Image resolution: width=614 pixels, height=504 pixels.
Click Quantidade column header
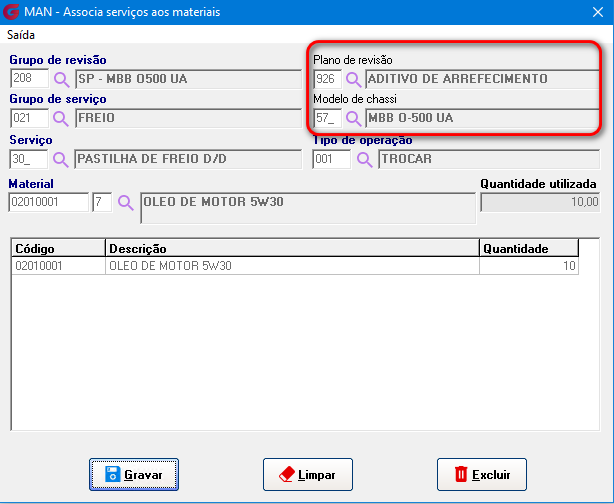529,249
